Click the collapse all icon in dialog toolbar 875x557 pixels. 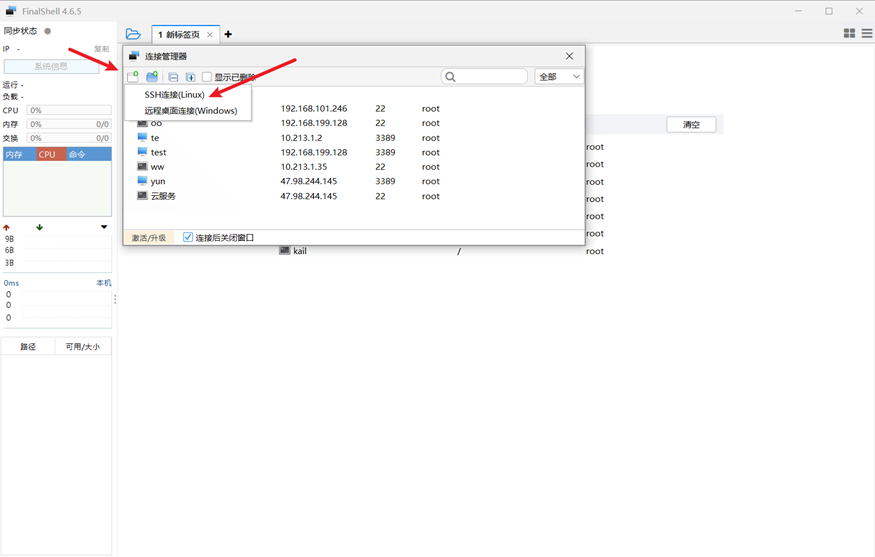click(x=173, y=77)
